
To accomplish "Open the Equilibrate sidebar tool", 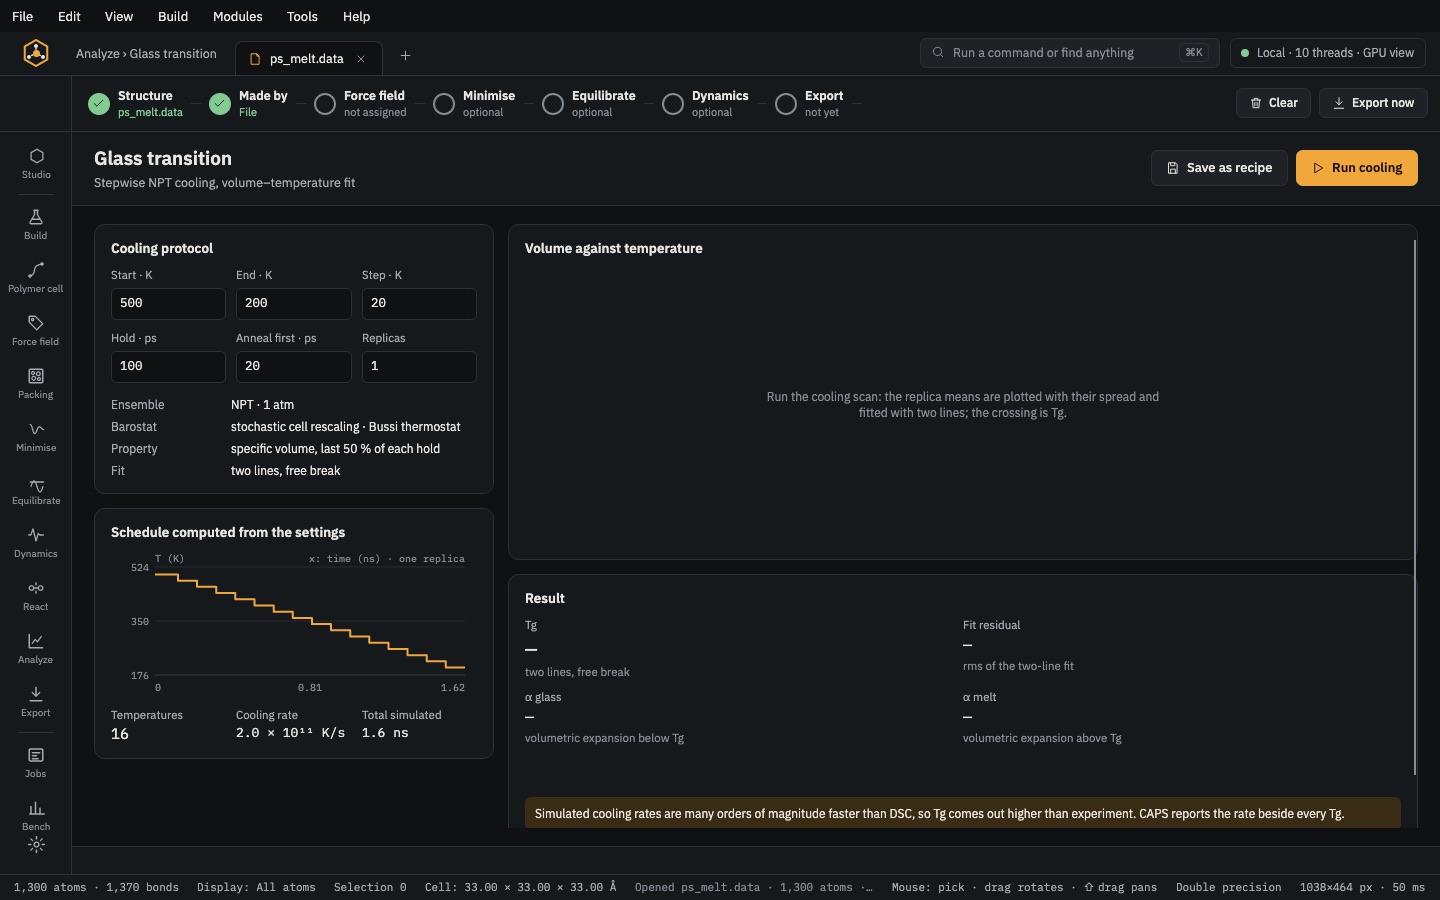I will coord(36,489).
